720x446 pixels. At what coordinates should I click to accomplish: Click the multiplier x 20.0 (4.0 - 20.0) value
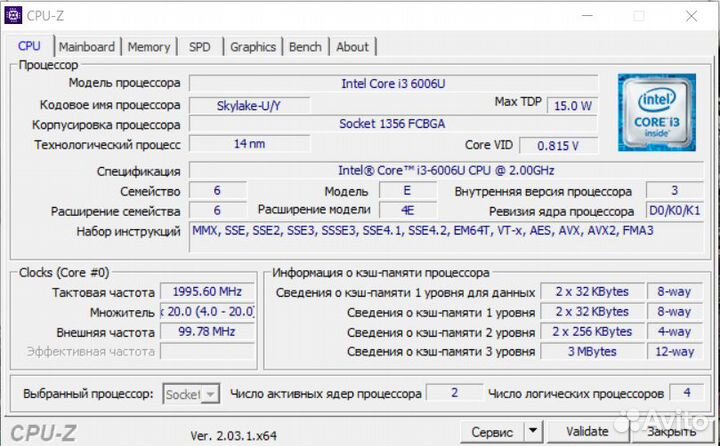click(207, 311)
